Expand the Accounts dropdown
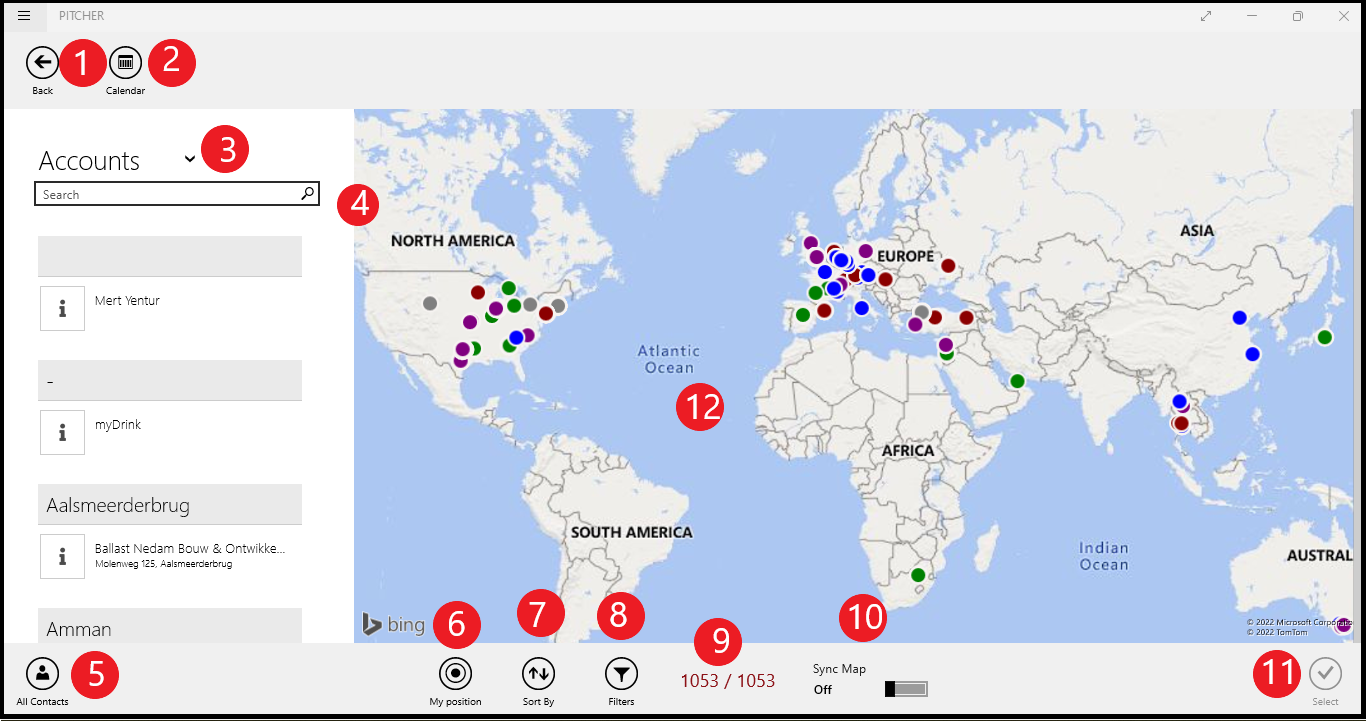The image size is (1366, 721). click(190, 158)
